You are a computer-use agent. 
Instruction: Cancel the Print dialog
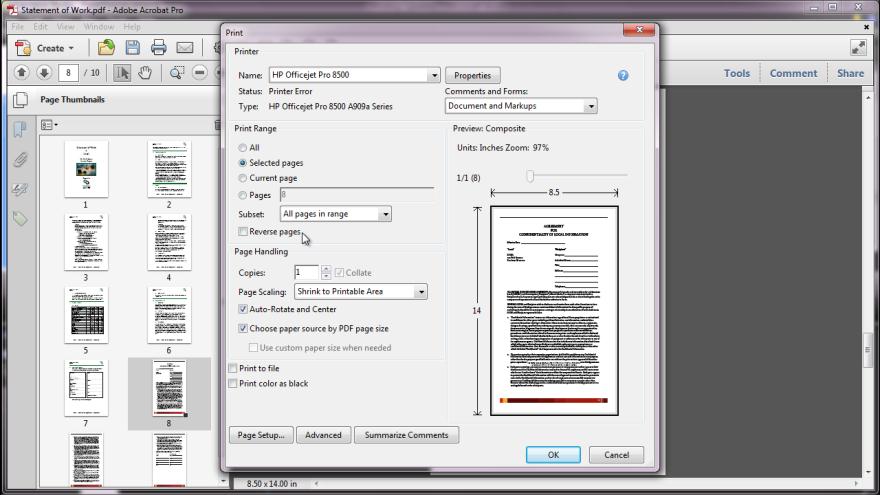pos(616,455)
